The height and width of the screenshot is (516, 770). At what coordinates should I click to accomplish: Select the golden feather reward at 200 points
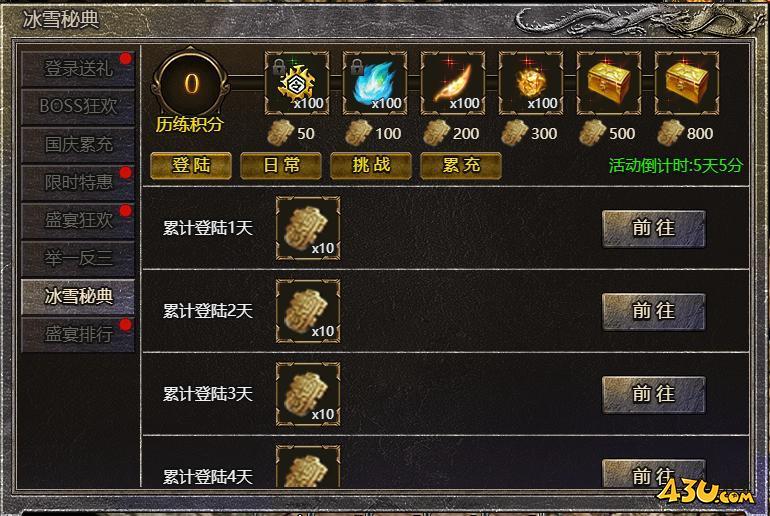(x=453, y=83)
